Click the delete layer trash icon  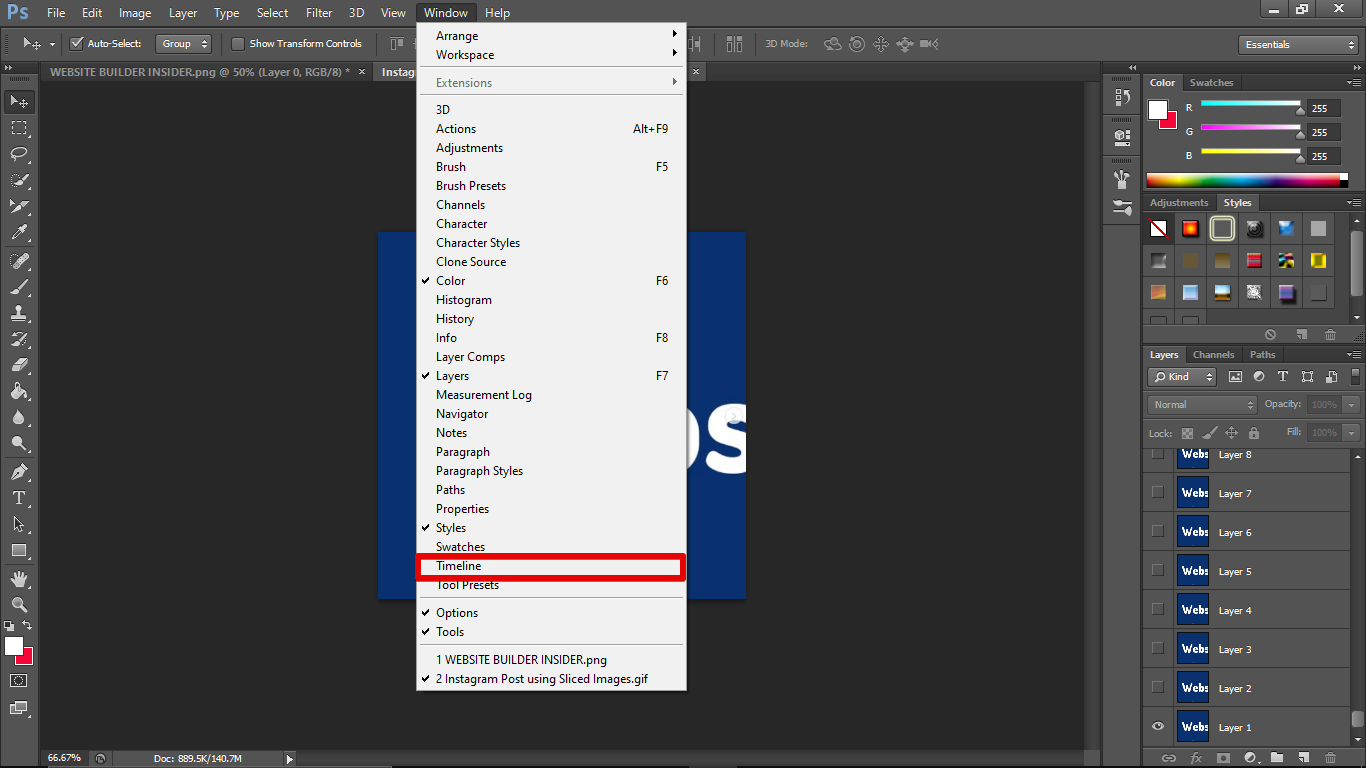tap(1331, 758)
